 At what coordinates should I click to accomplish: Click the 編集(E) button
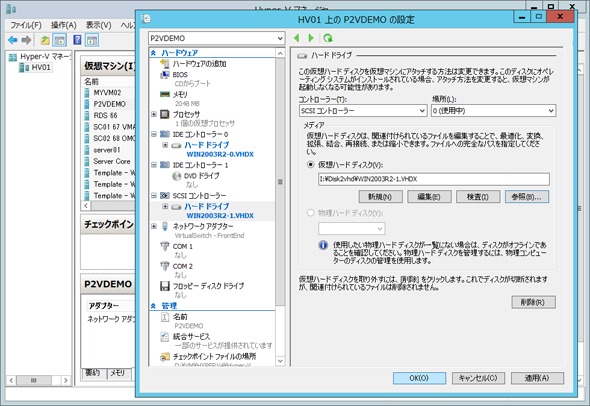(x=429, y=196)
